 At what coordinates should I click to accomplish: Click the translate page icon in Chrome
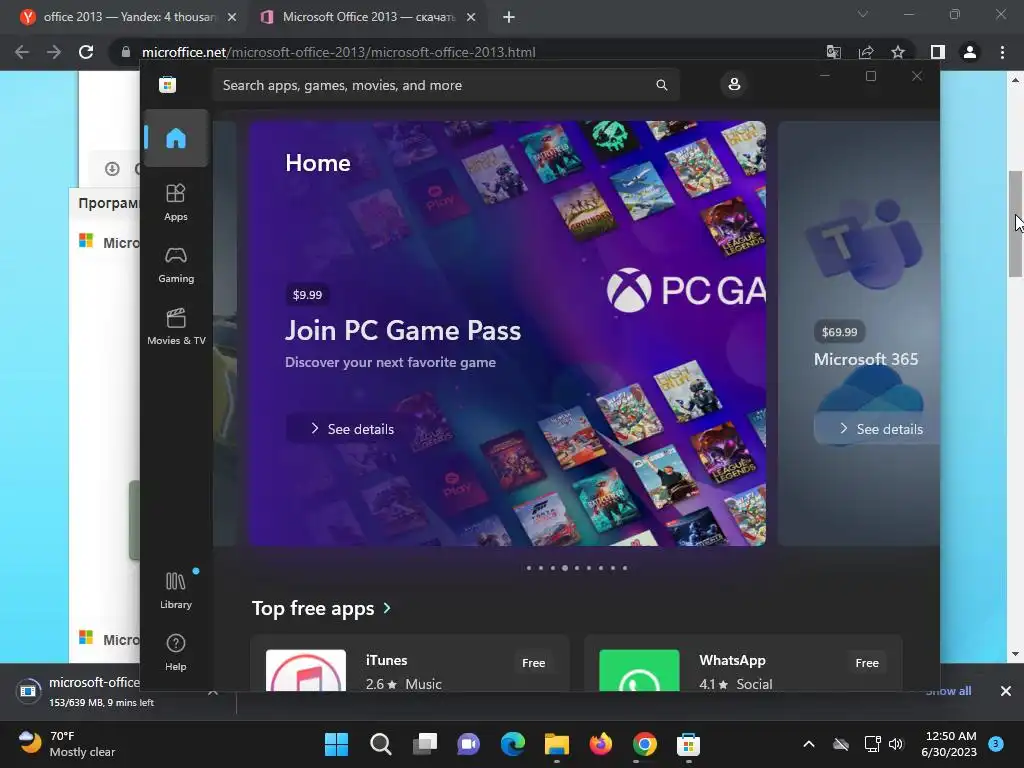click(x=833, y=52)
